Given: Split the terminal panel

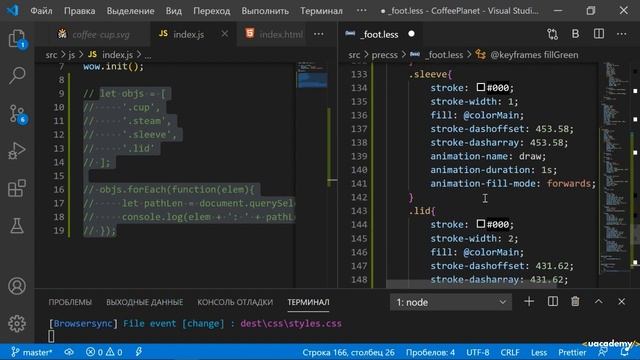Looking at the screenshot, I should click(553, 302).
